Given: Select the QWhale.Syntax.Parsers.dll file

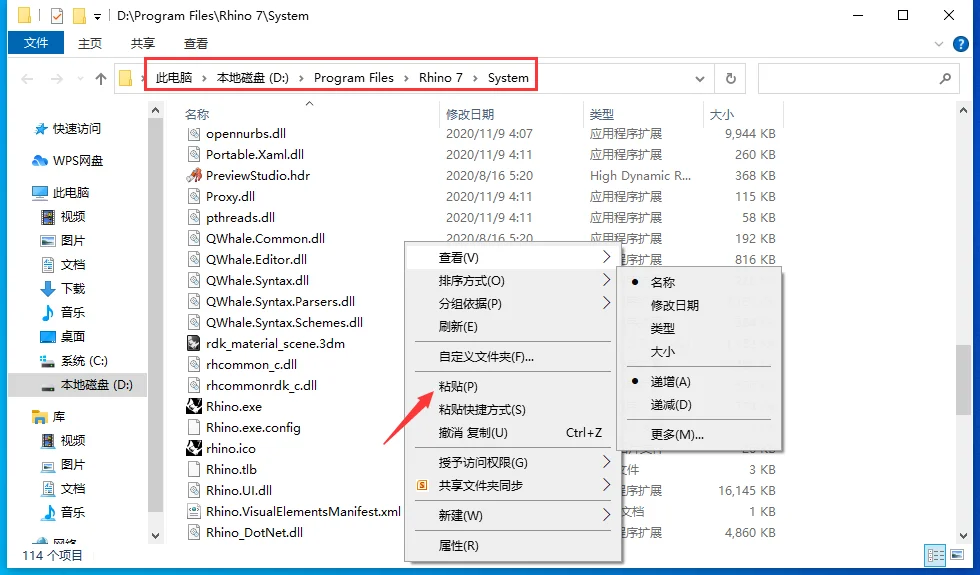Looking at the screenshot, I should (x=281, y=301).
